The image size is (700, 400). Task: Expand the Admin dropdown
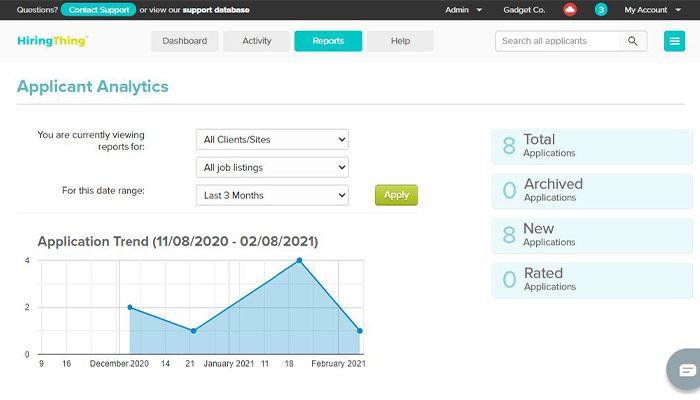463,10
